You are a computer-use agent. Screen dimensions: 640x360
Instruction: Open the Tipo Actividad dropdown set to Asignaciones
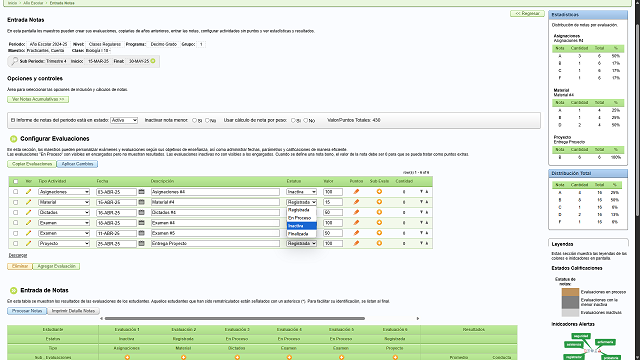(x=64, y=192)
